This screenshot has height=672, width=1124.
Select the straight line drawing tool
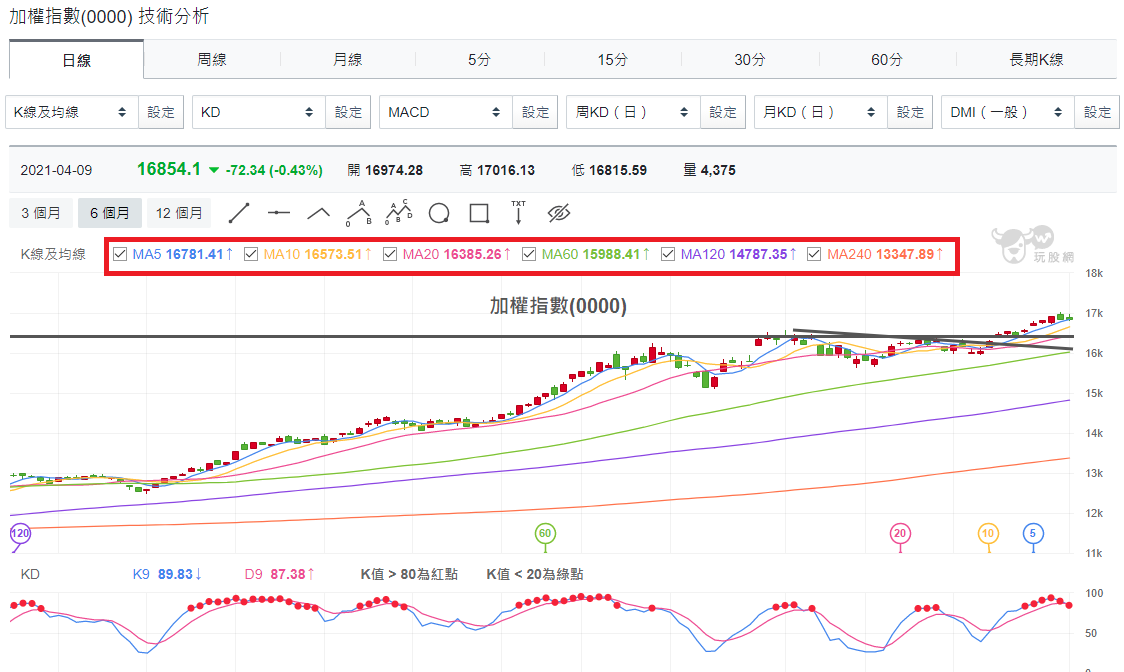tap(239, 213)
